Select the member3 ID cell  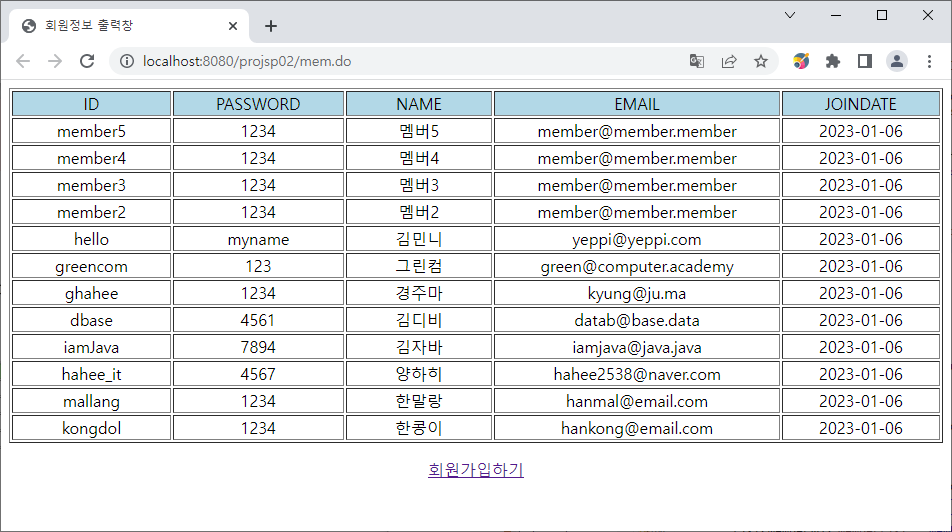[91, 185]
